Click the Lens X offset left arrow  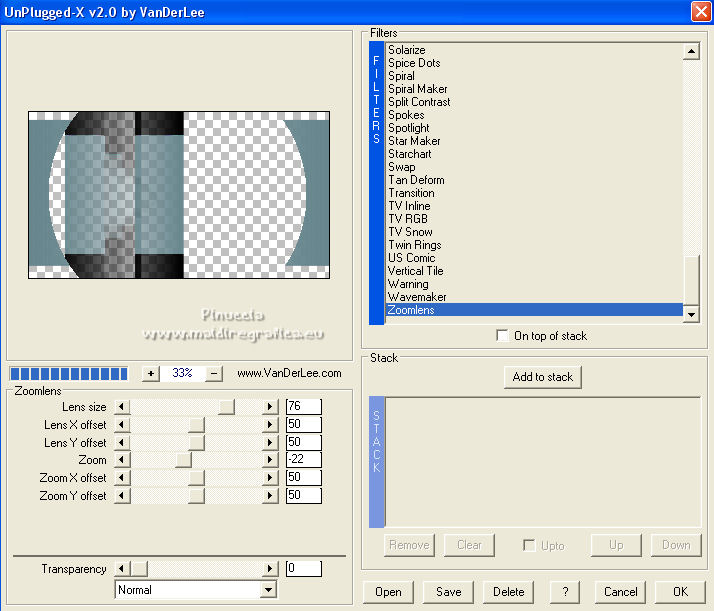pos(124,425)
